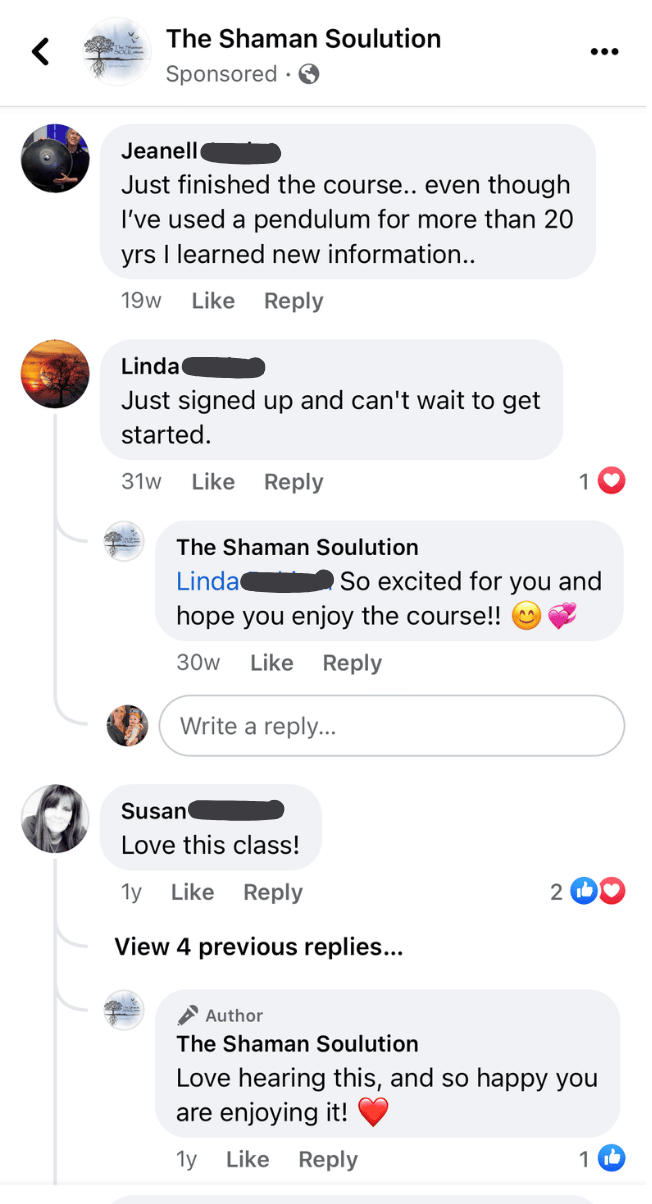This screenshot has height=1204, width=652.
Task: Tap thumbs-up reaction on author's reply
Action: (611, 1159)
